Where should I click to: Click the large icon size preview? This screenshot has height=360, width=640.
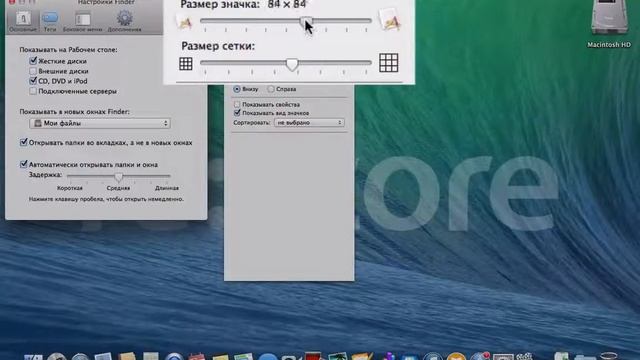[389, 20]
